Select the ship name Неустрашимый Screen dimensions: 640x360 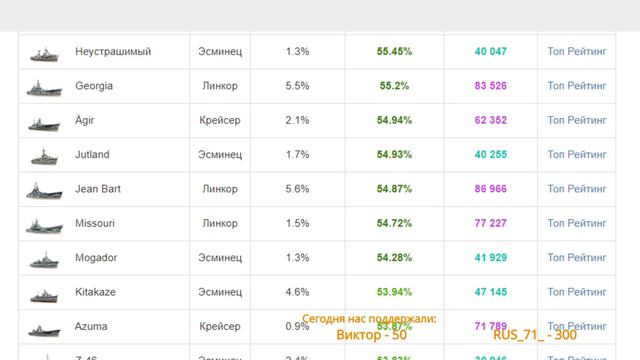pos(113,51)
